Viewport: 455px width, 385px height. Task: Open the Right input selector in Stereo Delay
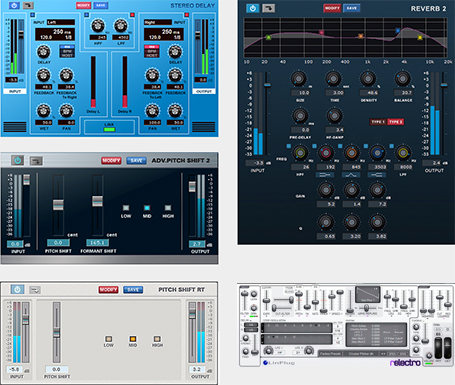158,22
